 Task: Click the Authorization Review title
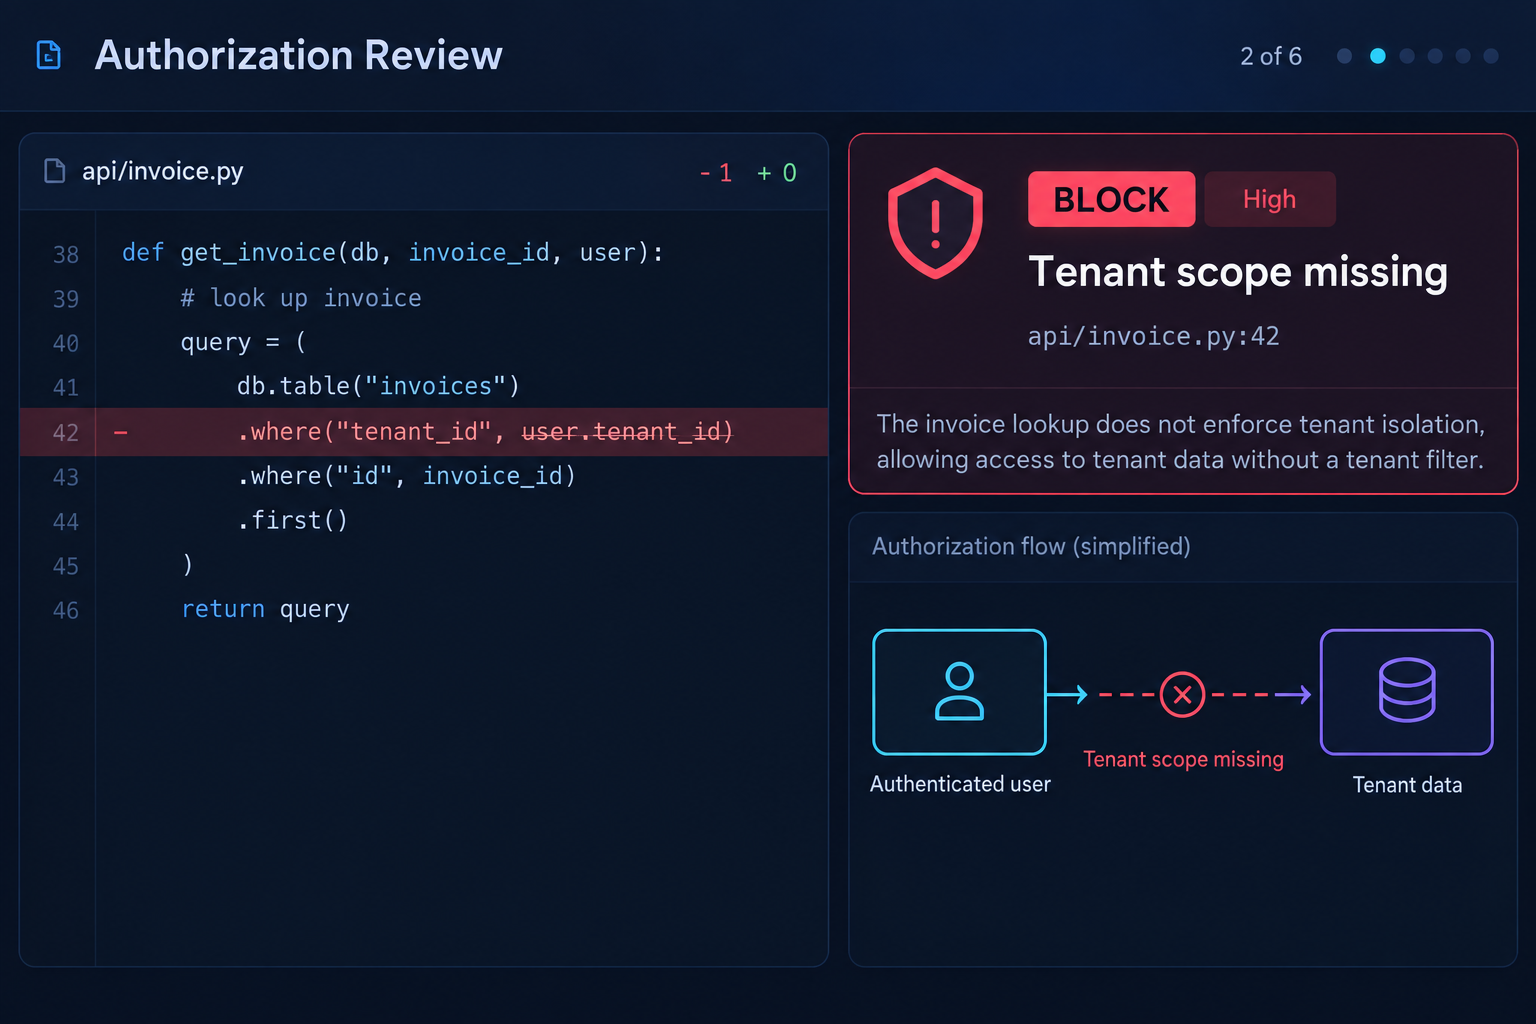298,55
